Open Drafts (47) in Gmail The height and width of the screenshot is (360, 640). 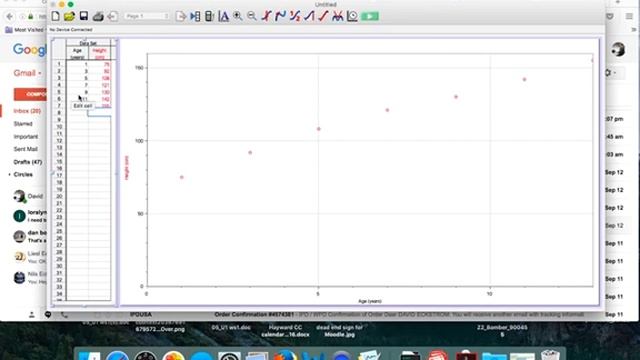28,162
